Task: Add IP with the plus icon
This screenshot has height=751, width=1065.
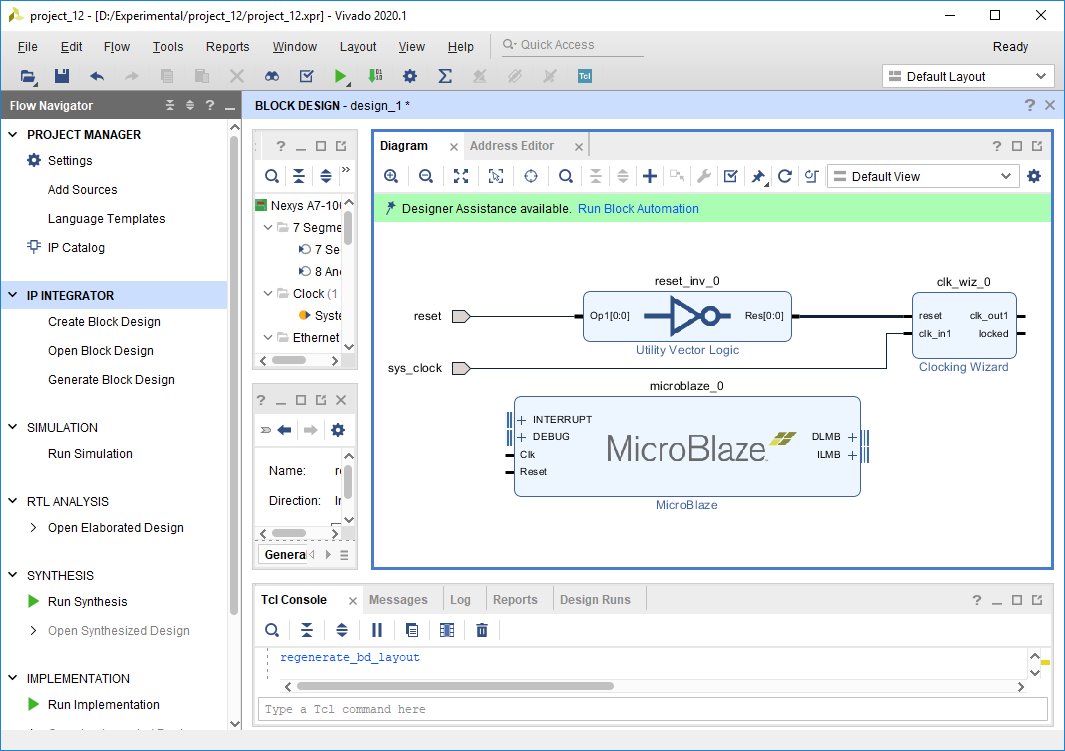Action: [650, 177]
